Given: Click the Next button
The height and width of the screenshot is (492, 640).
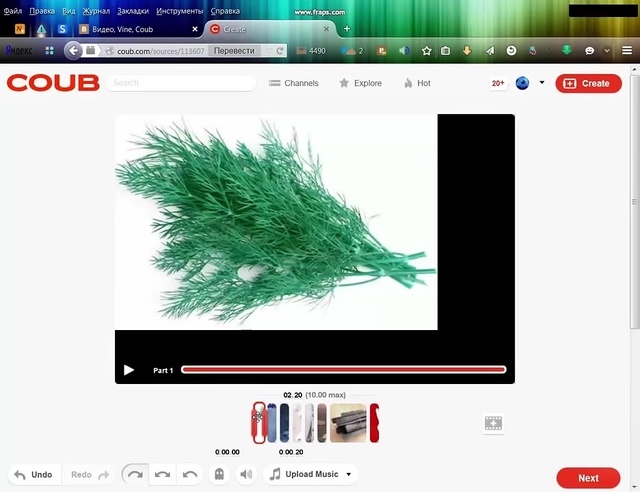Looking at the screenshot, I should tap(588, 478).
